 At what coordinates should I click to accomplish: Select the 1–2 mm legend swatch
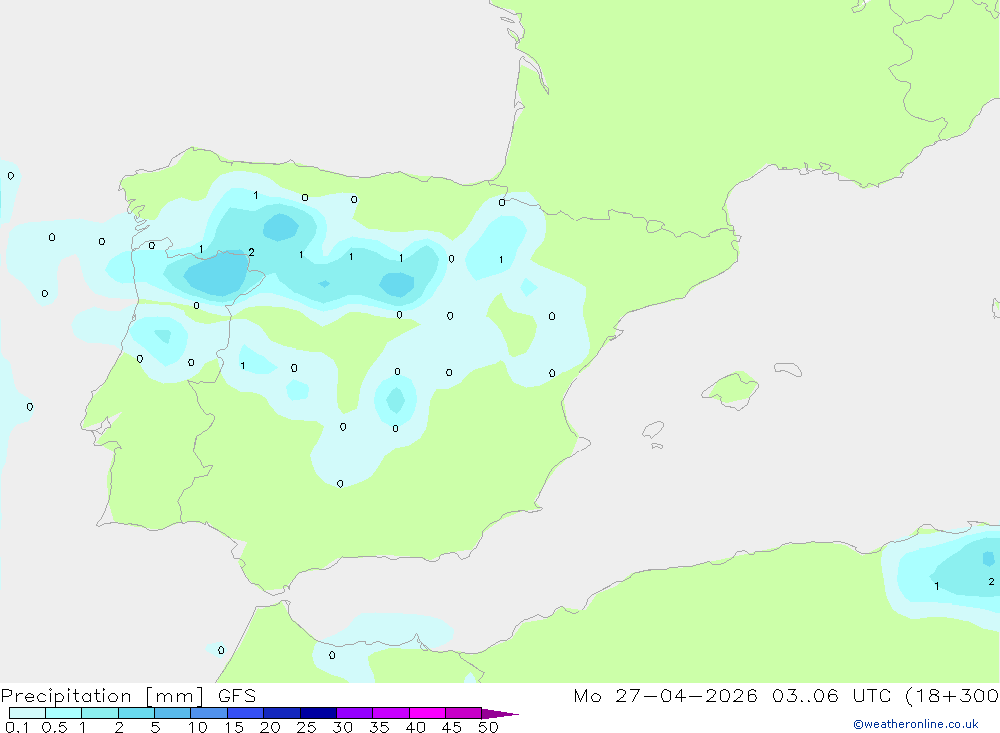(x=99, y=713)
